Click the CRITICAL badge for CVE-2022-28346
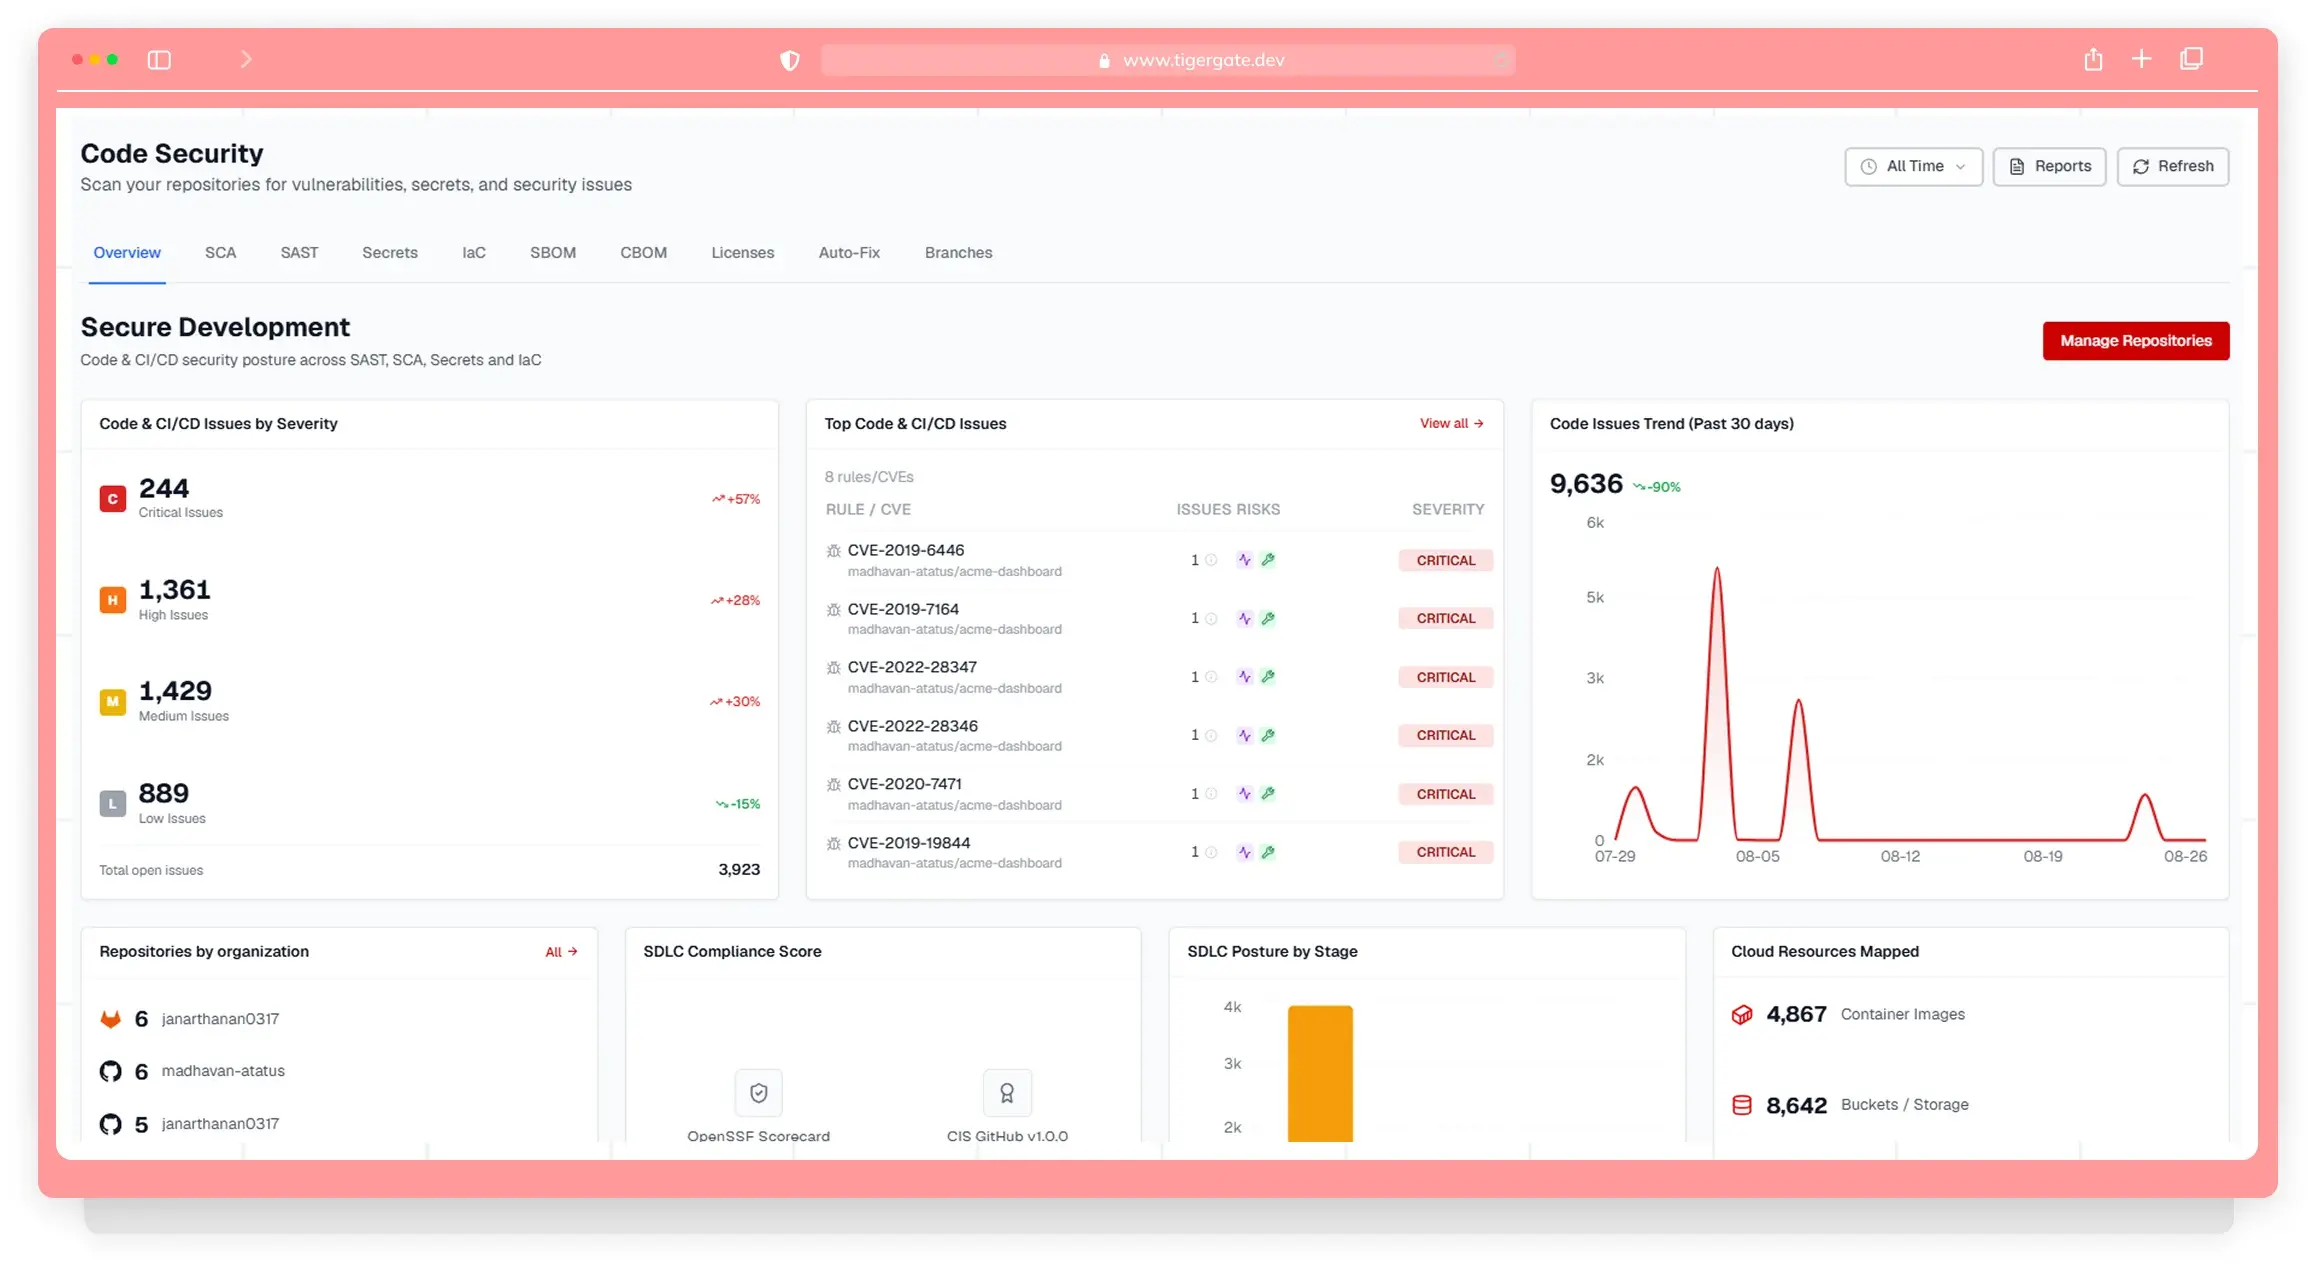This screenshot has width=2316, height=1266. pyautogui.click(x=1445, y=735)
